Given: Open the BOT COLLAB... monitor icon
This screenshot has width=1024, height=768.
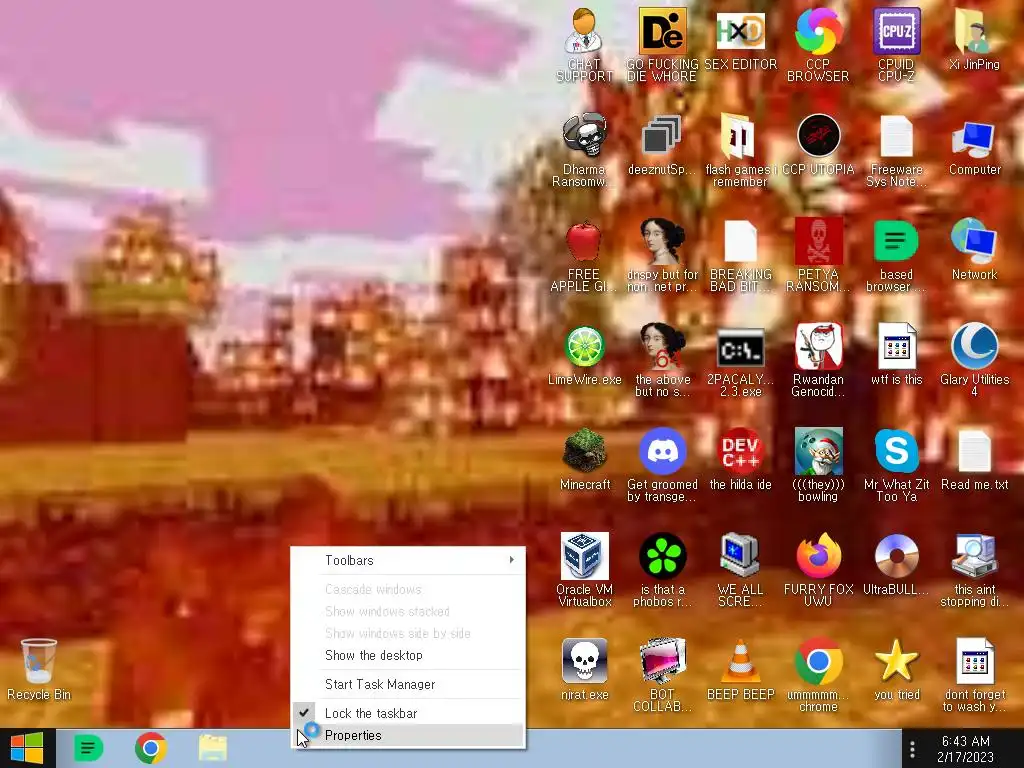Looking at the screenshot, I should (x=662, y=675).
